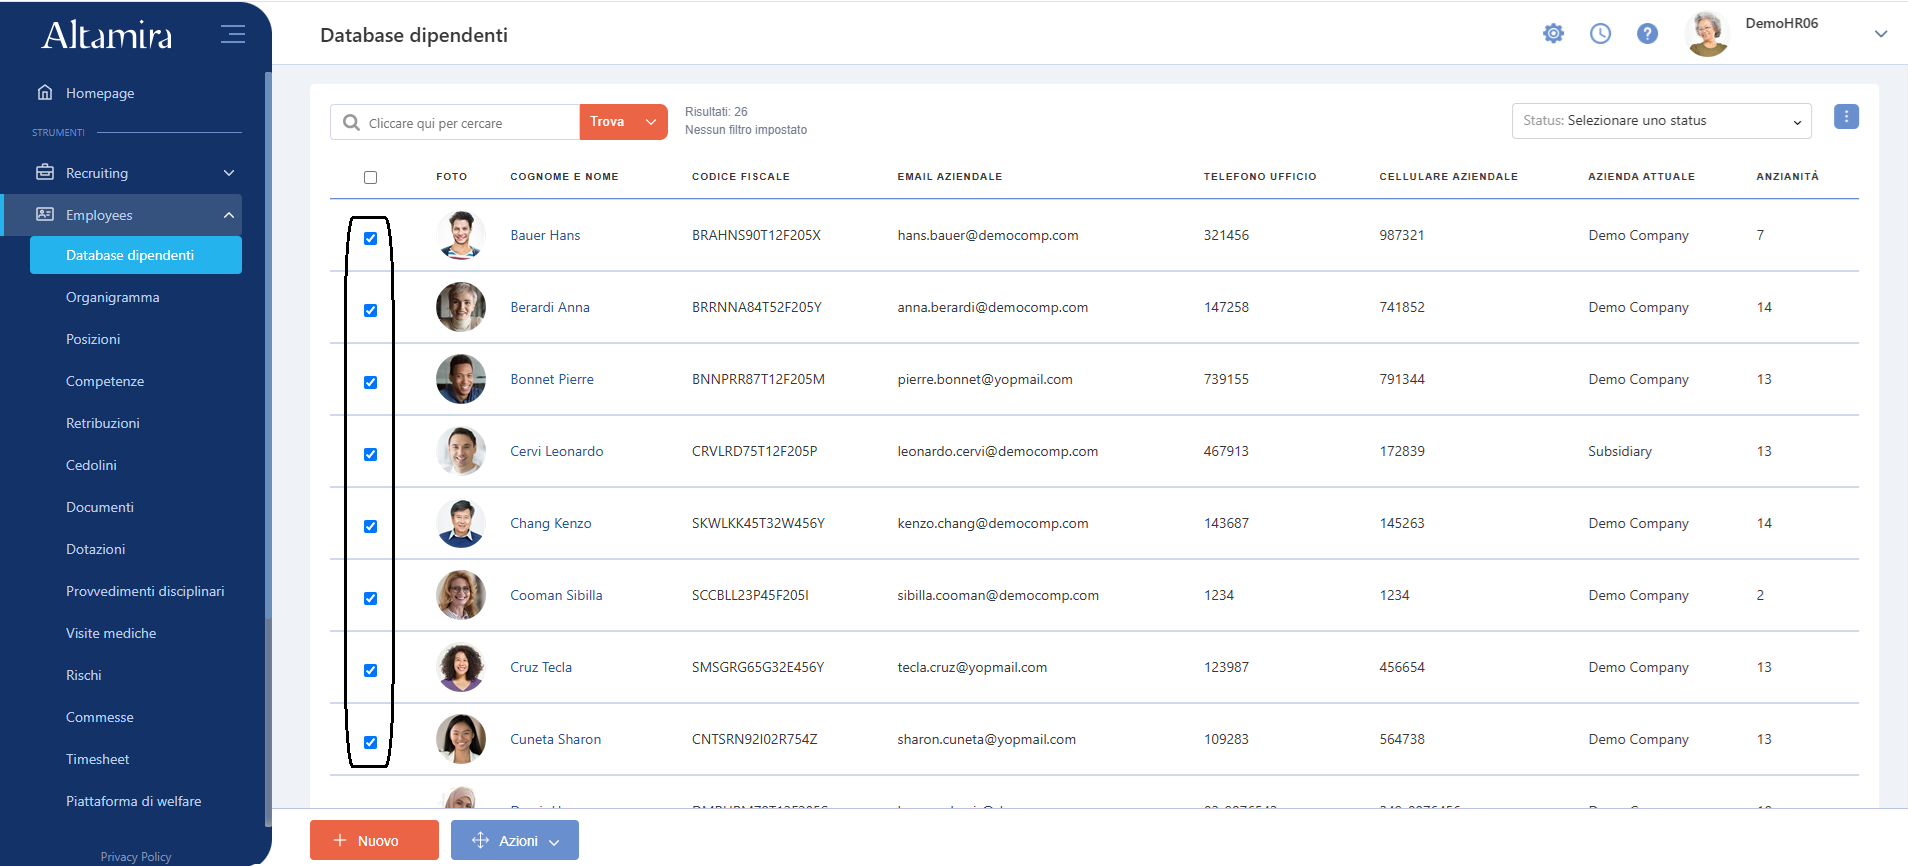Open the settings gear icon
Viewport: 1908px width, 866px height.
(x=1553, y=34)
